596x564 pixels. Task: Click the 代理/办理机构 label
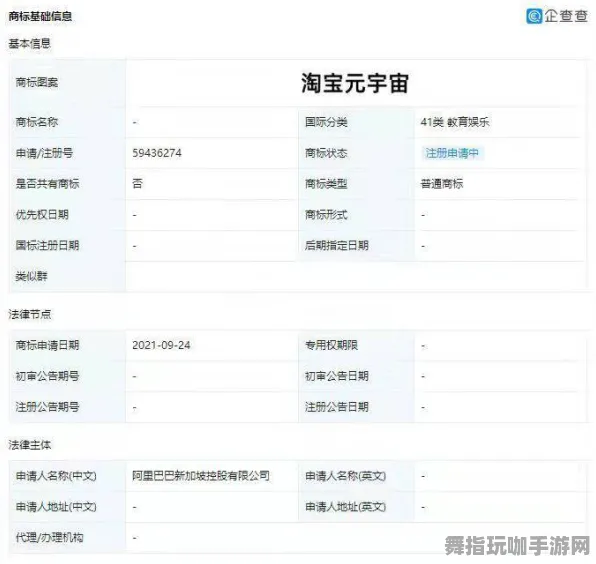point(49,537)
